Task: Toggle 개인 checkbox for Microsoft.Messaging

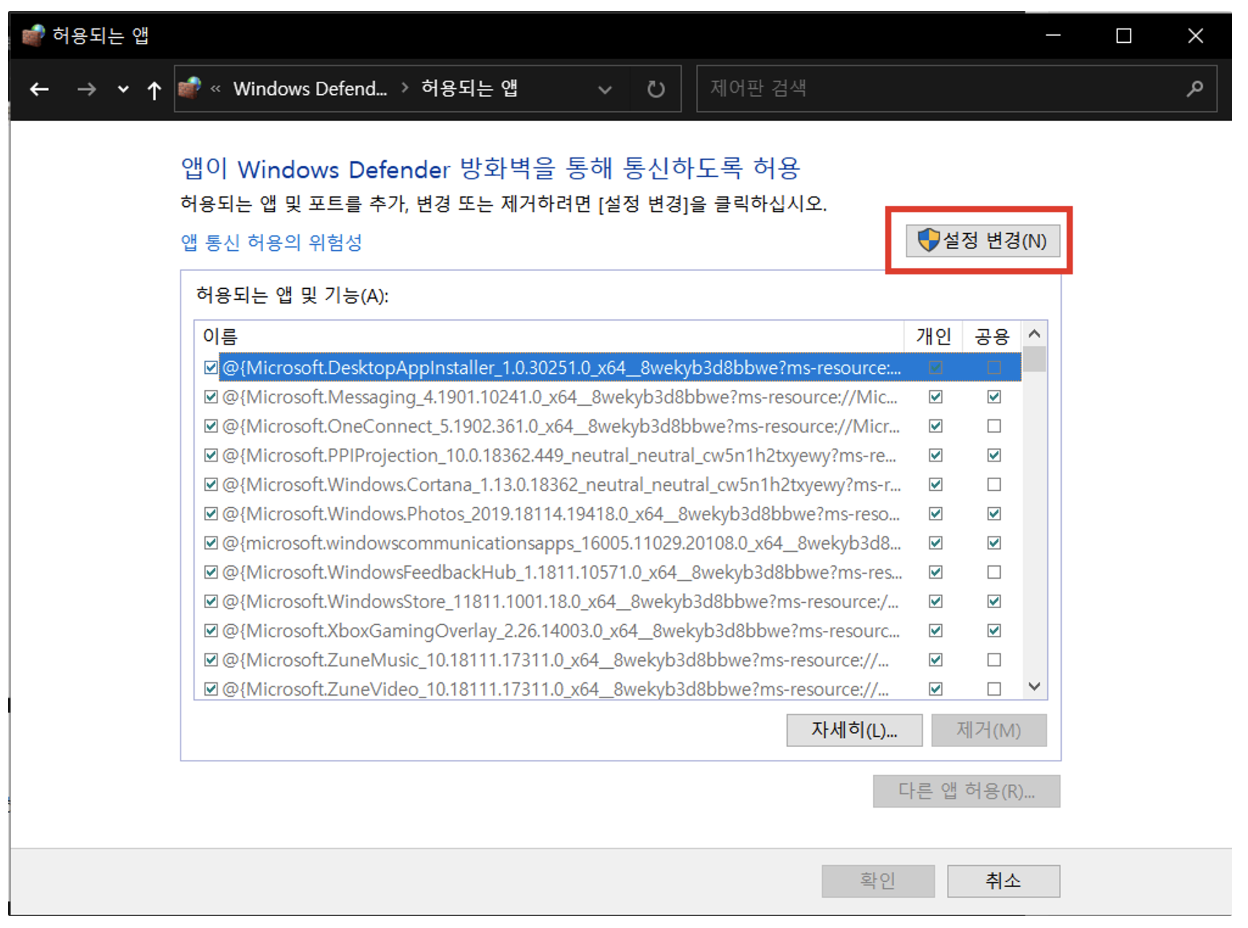Action: (x=935, y=397)
